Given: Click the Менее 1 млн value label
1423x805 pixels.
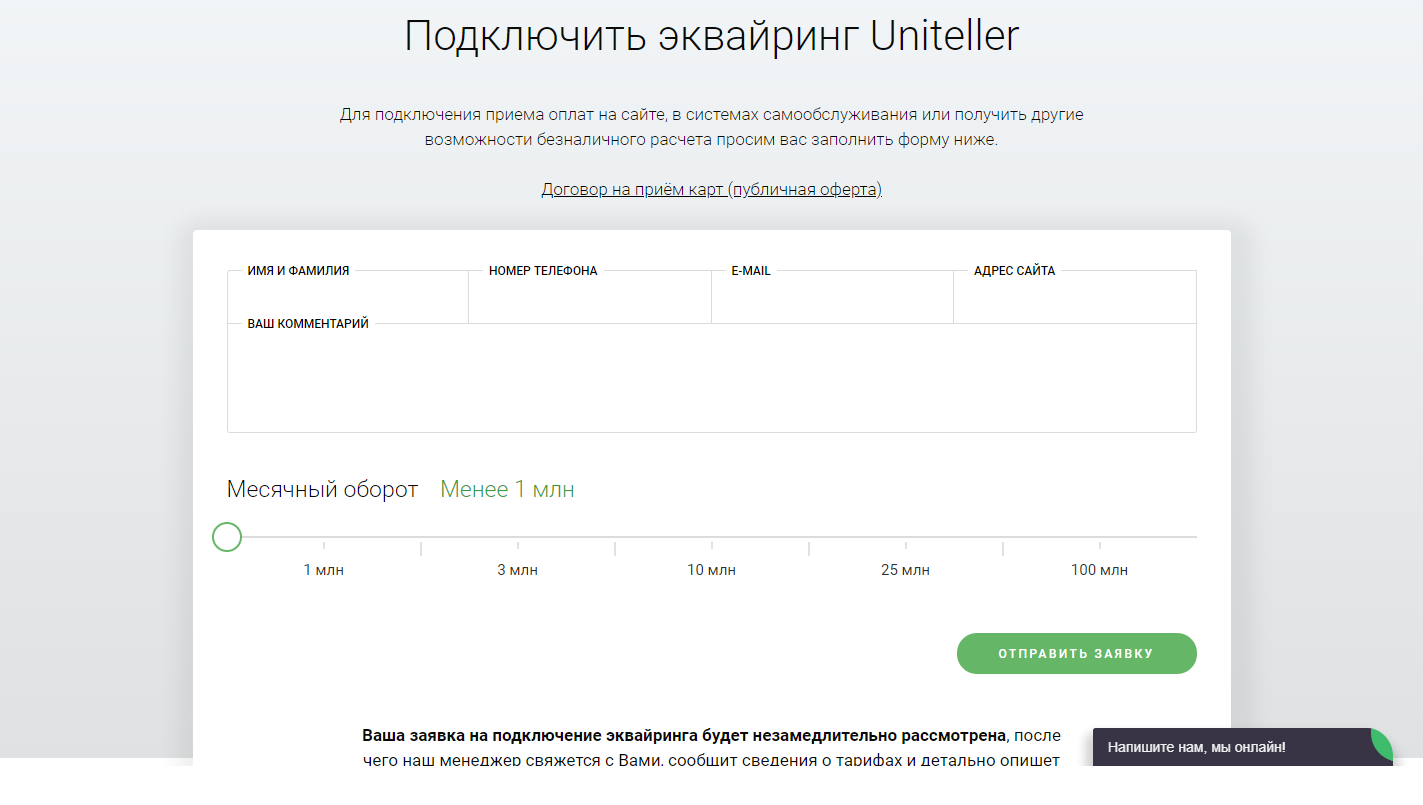Looking at the screenshot, I should pos(506,489).
